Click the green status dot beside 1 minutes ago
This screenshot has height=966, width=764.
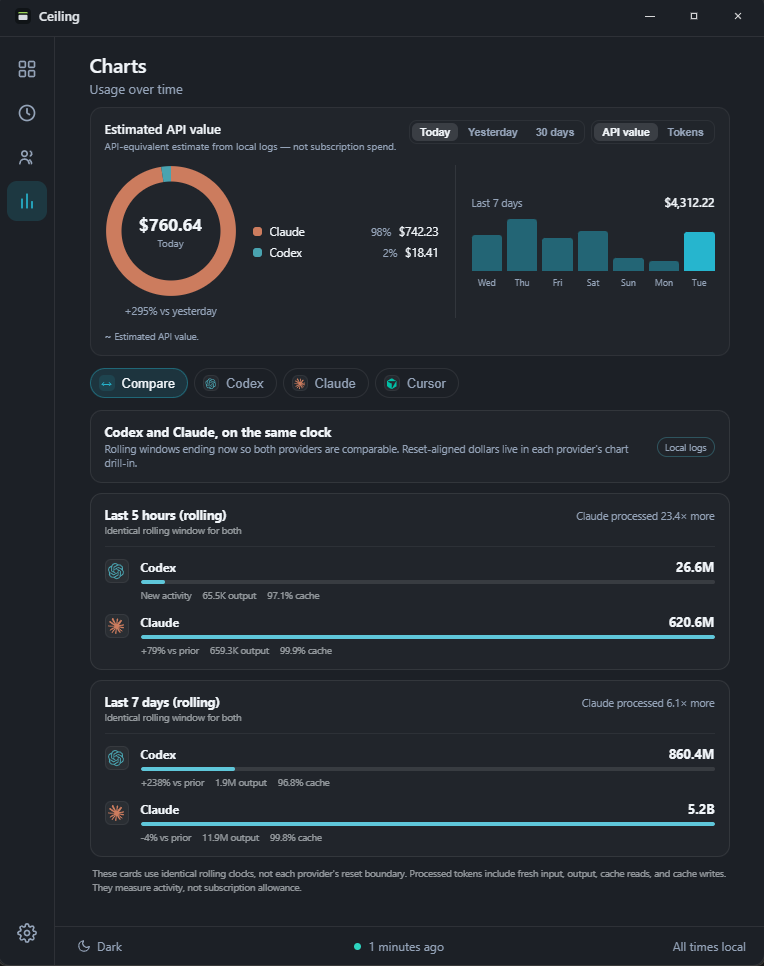pos(357,946)
